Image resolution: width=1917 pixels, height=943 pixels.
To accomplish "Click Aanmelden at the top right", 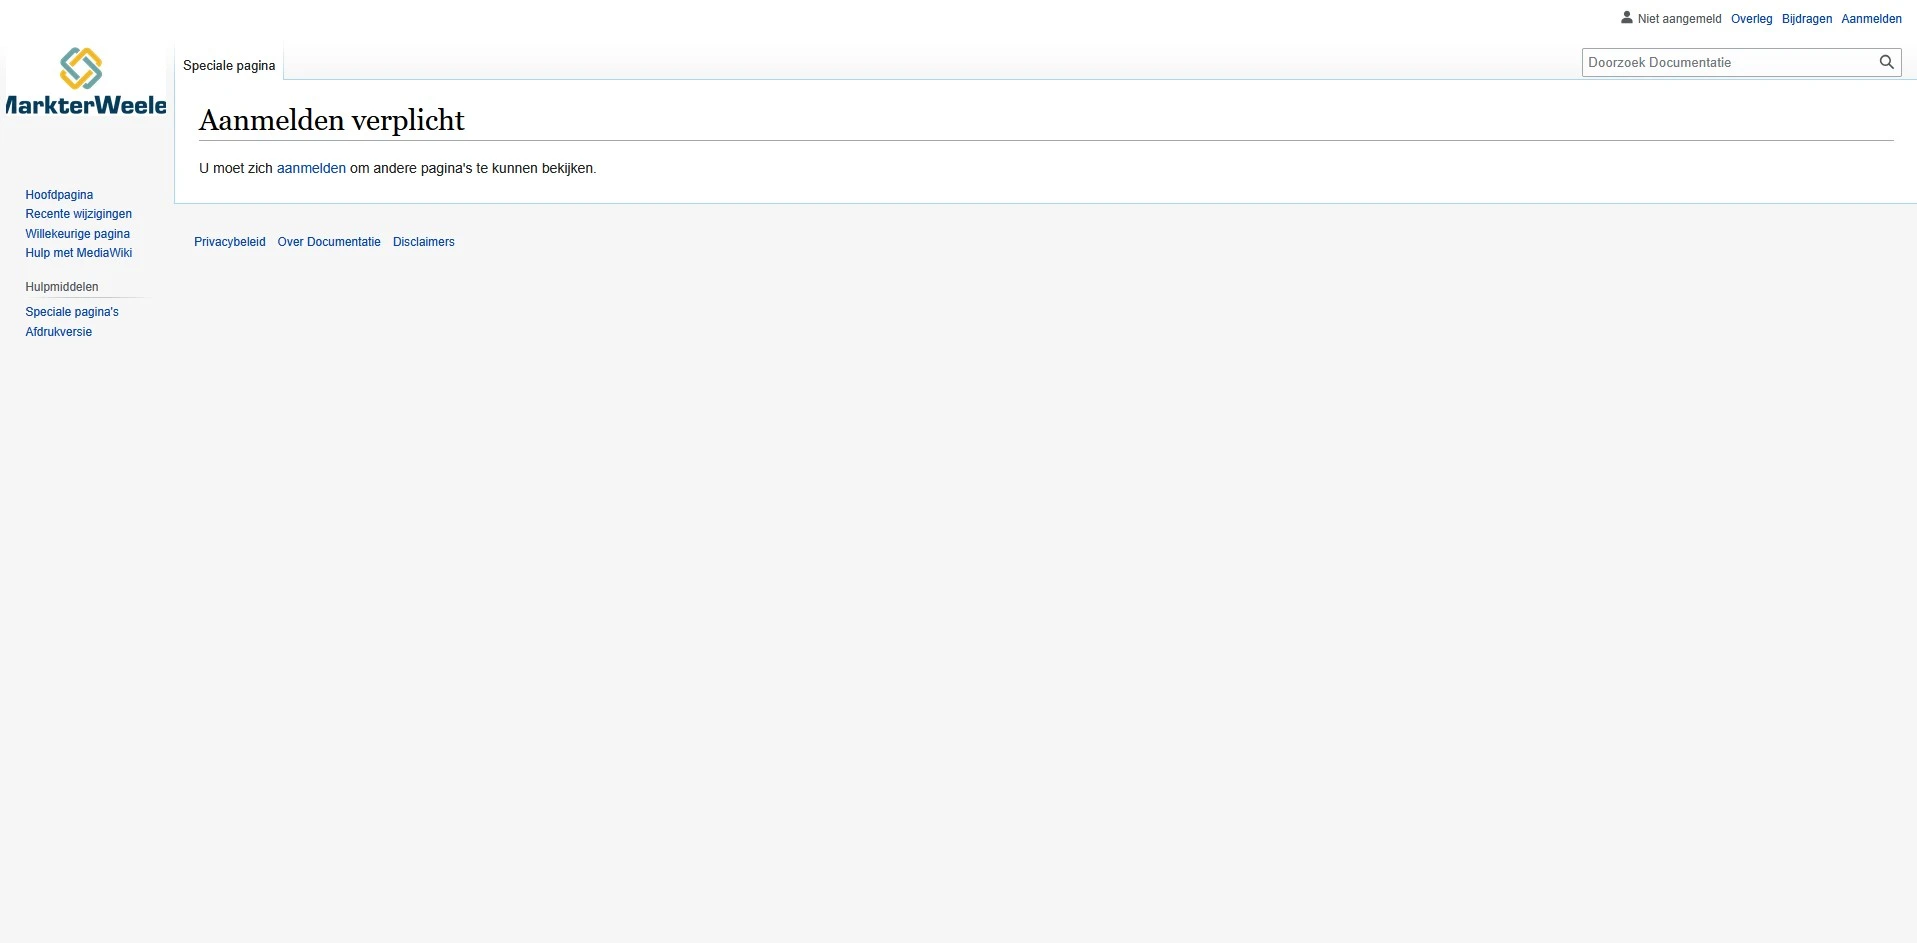I will (x=1872, y=18).
